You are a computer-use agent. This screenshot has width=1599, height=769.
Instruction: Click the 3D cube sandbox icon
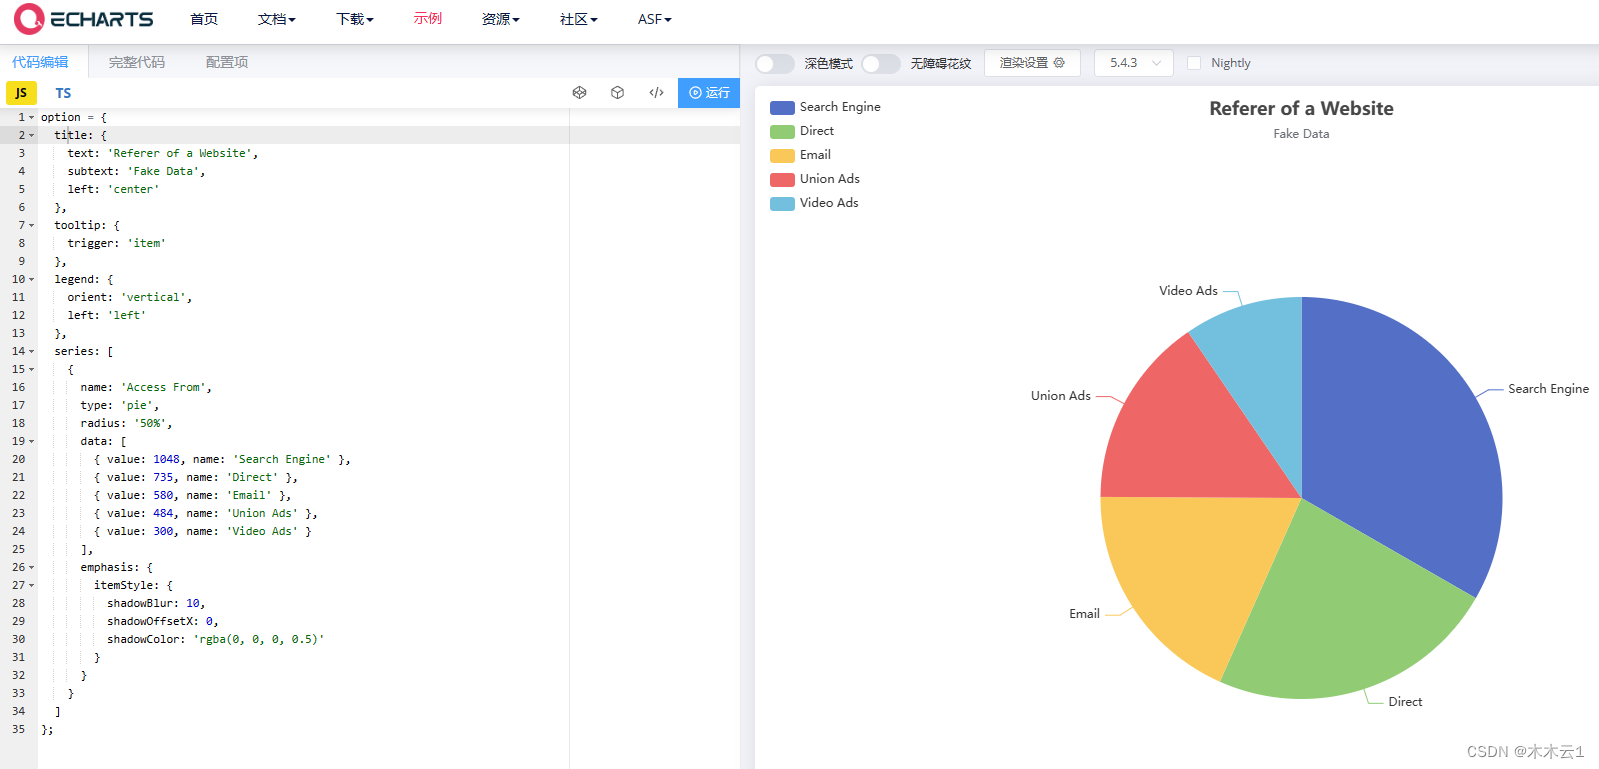(618, 92)
